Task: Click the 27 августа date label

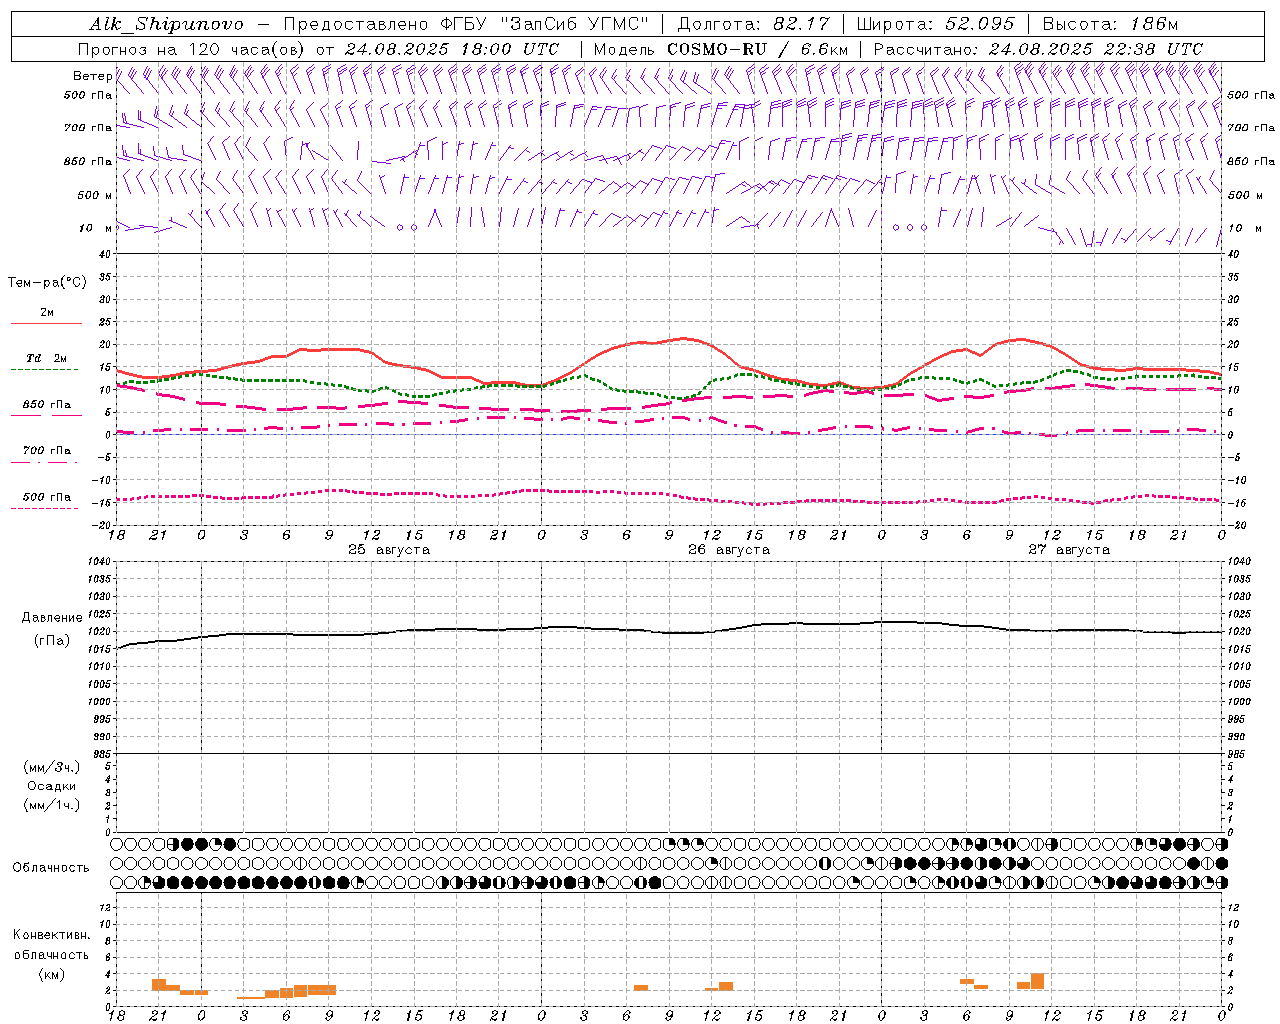Action: coord(1069,550)
